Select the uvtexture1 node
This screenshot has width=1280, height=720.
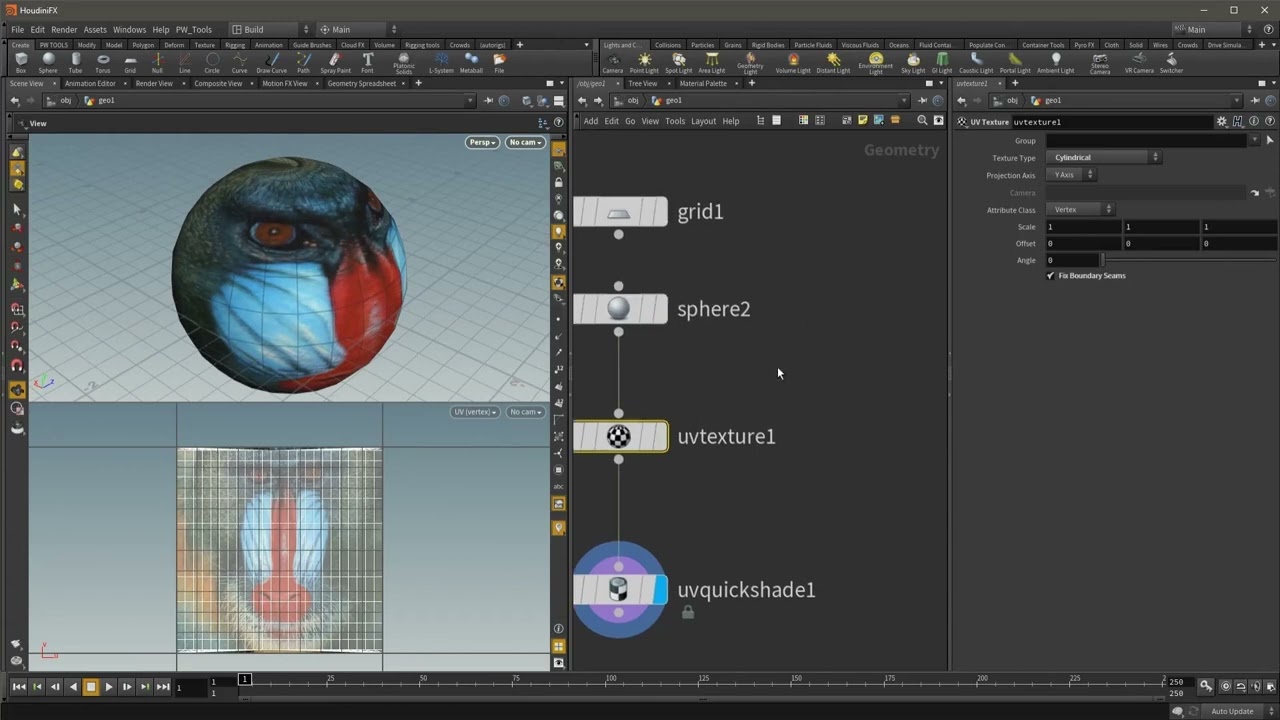click(620, 437)
